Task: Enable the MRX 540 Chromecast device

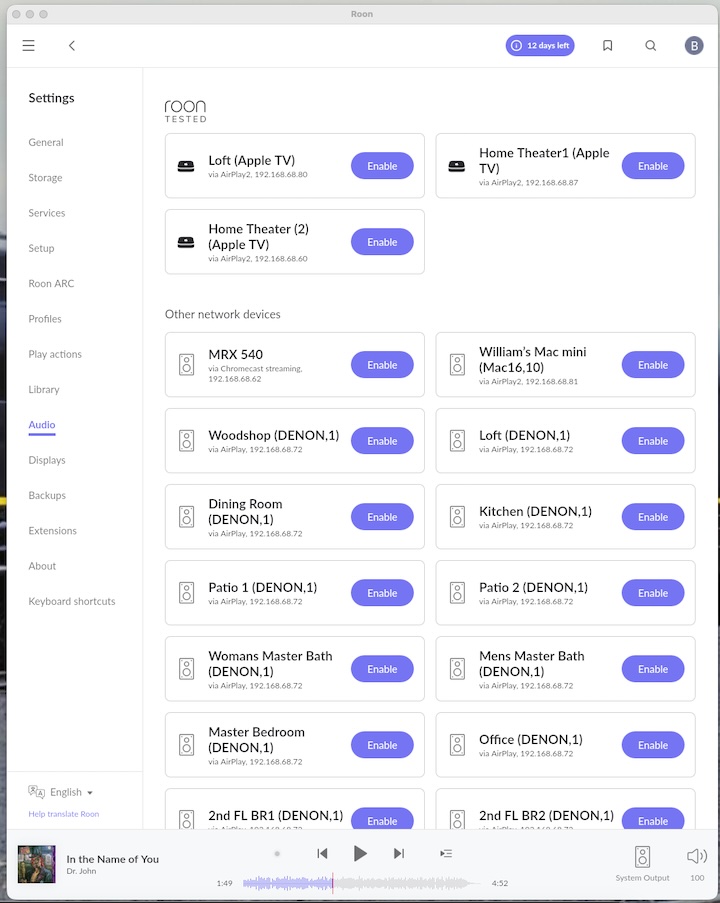Action: 382,365
